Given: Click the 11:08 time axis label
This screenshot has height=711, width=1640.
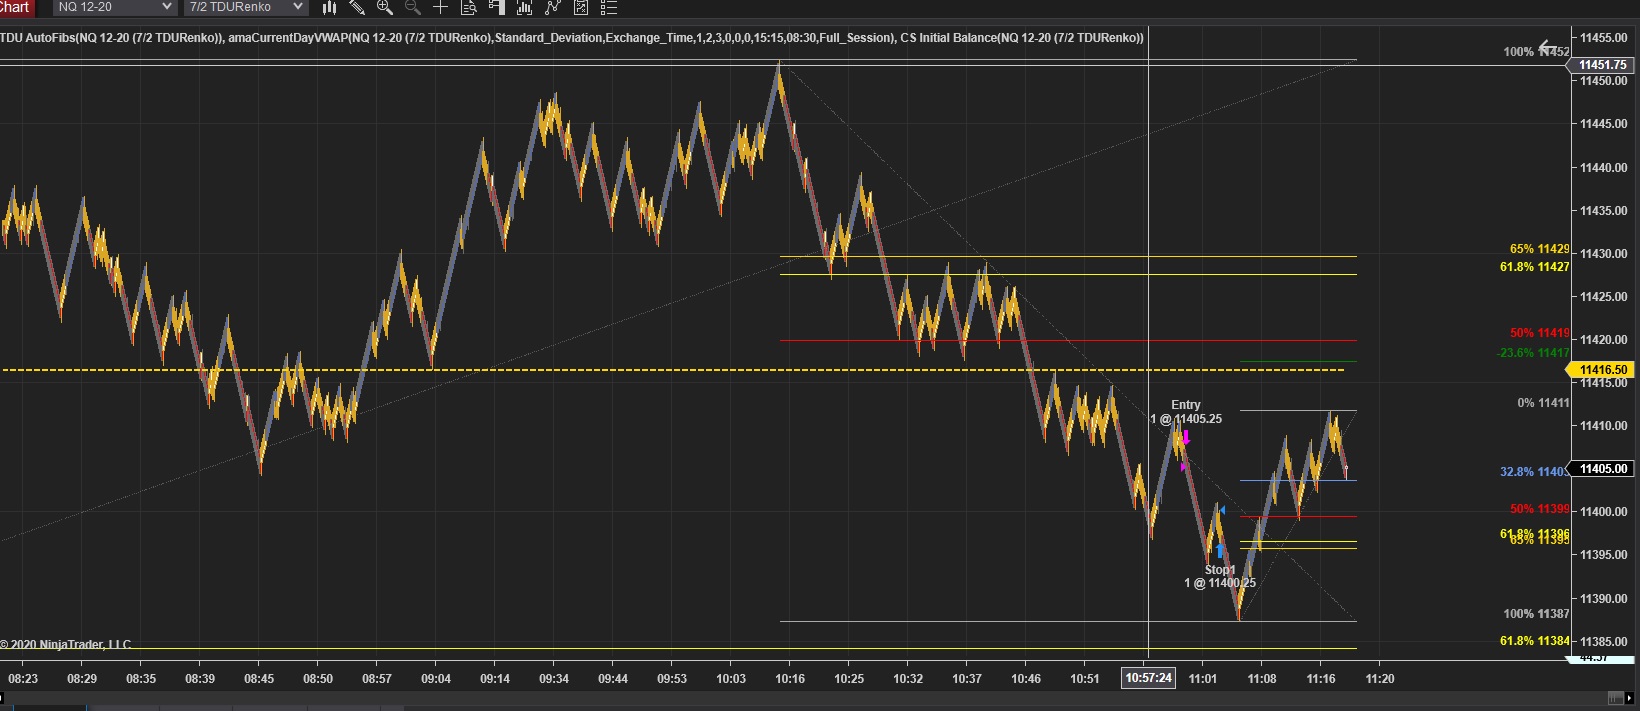Looking at the screenshot, I should point(1262,679).
